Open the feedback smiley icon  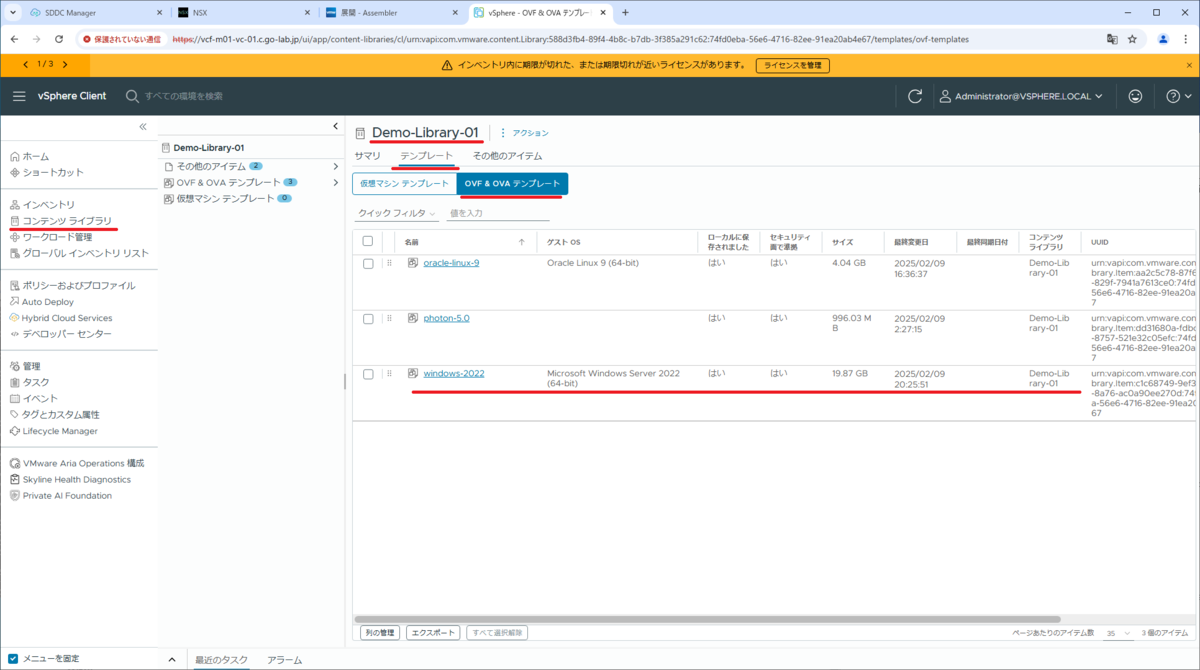pyautogui.click(x=1135, y=96)
